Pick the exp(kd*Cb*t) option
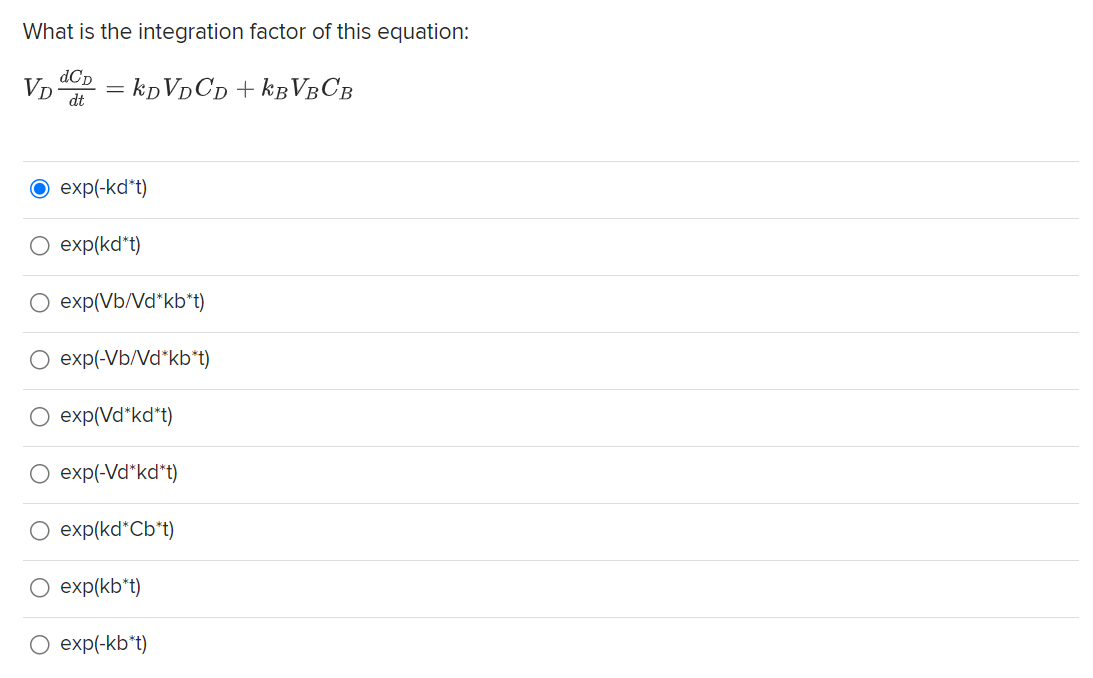 [40, 530]
